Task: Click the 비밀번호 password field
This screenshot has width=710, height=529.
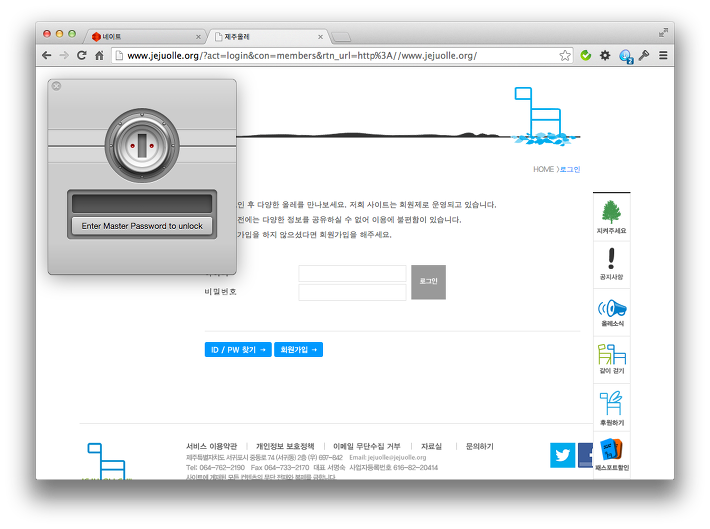Action: point(352,292)
